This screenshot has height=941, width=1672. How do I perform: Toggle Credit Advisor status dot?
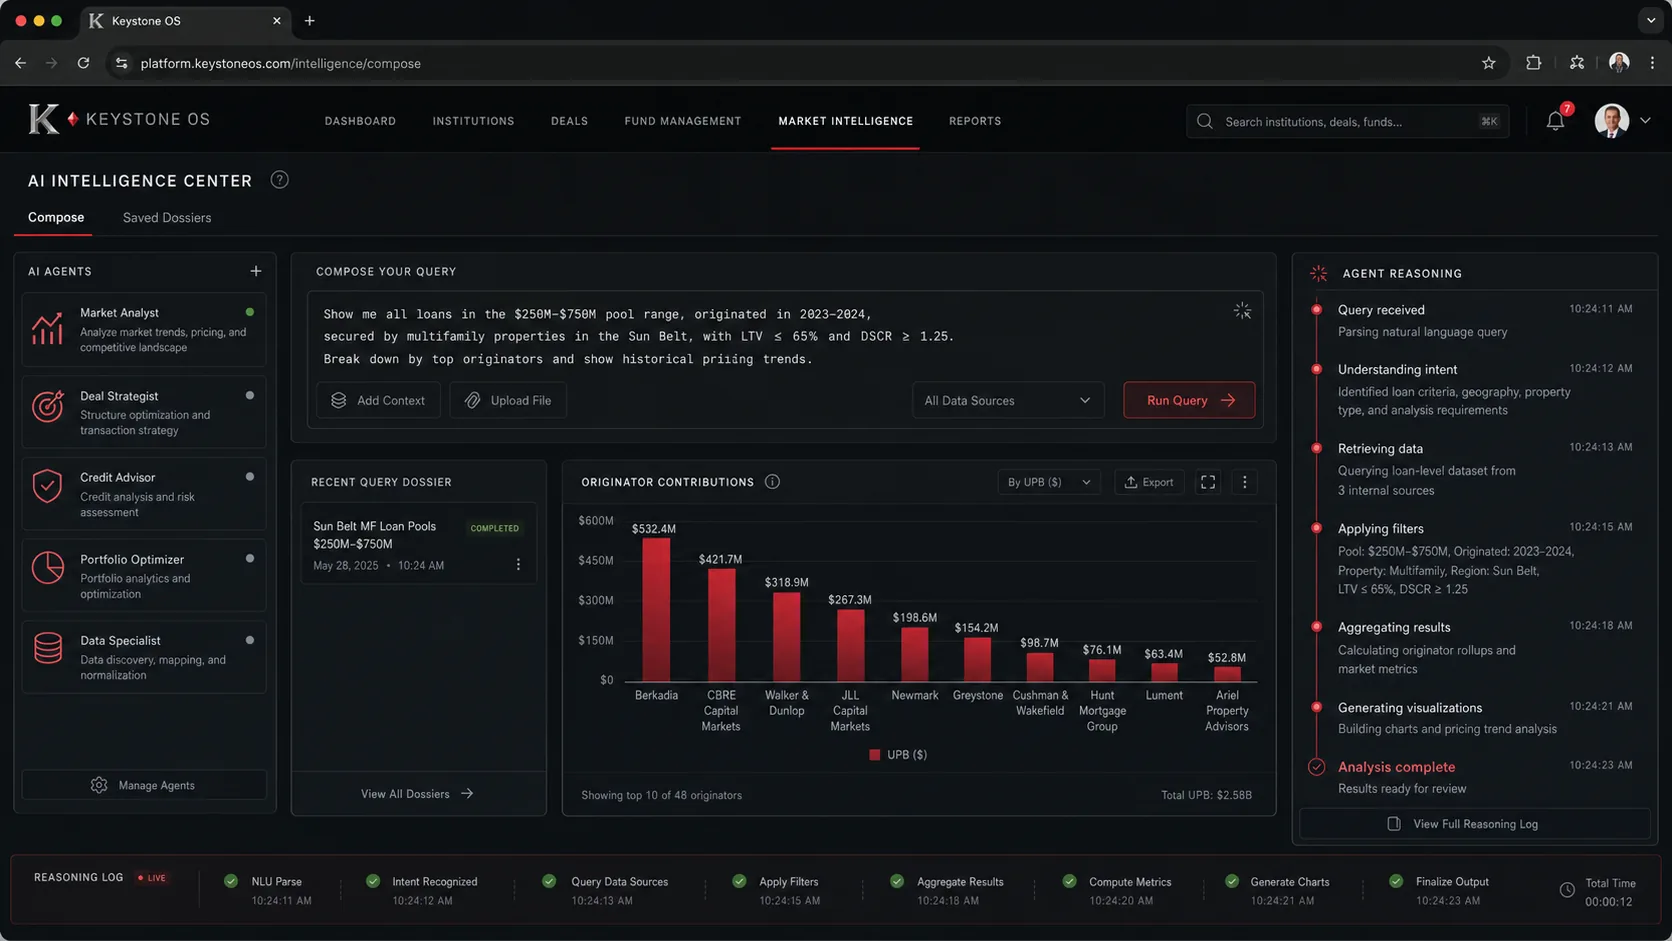(250, 477)
